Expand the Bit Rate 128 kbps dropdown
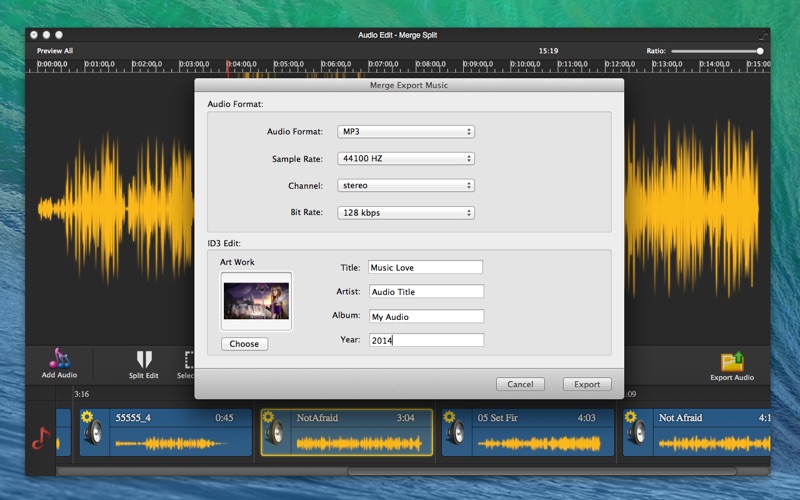Viewport: 800px width, 500px height. pos(405,212)
